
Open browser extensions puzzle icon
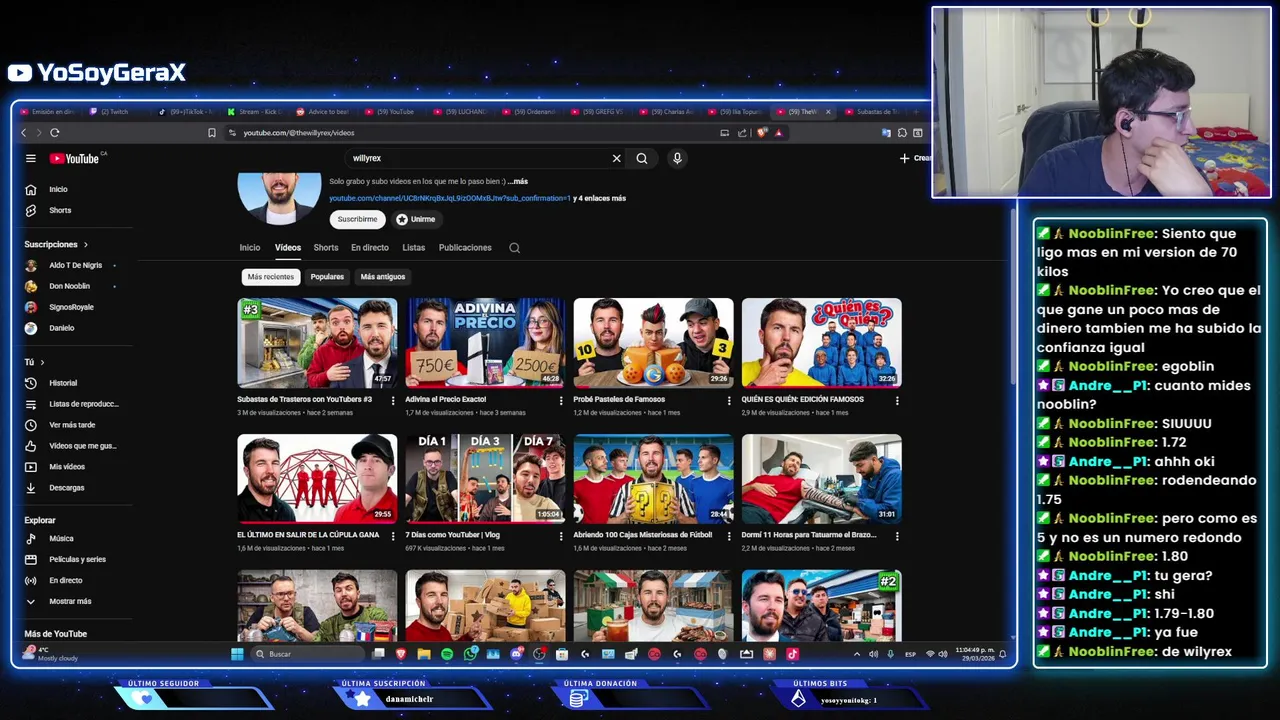[902, 132]
